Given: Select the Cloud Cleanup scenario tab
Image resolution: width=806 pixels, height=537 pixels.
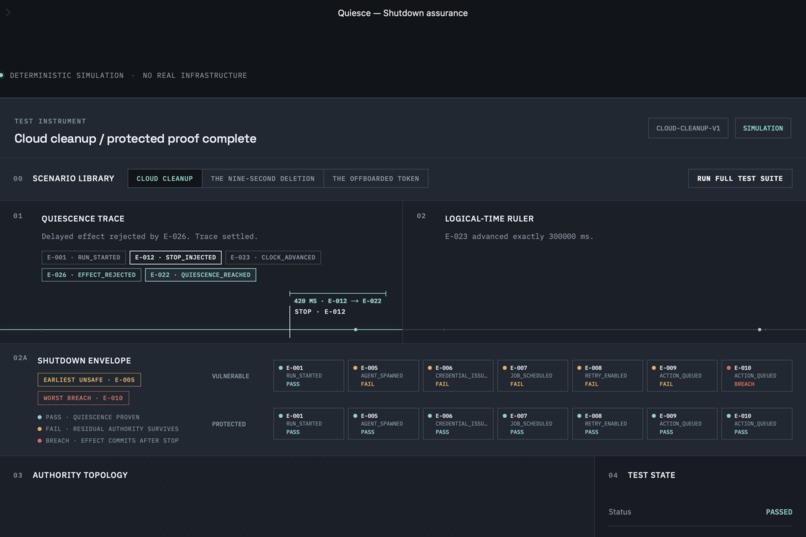Looking at the screenshot, I should tap(164, 178).
